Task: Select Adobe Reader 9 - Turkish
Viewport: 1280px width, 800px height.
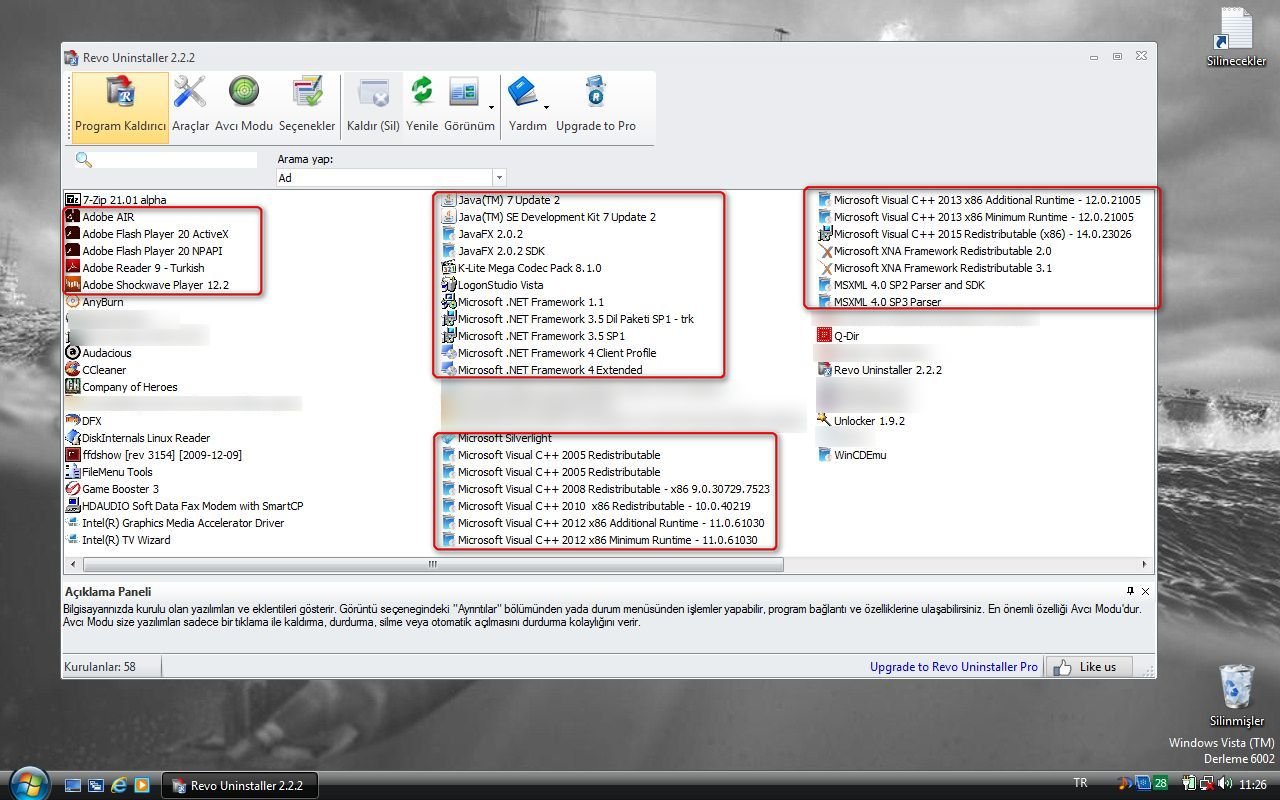Action: point(135,268)
